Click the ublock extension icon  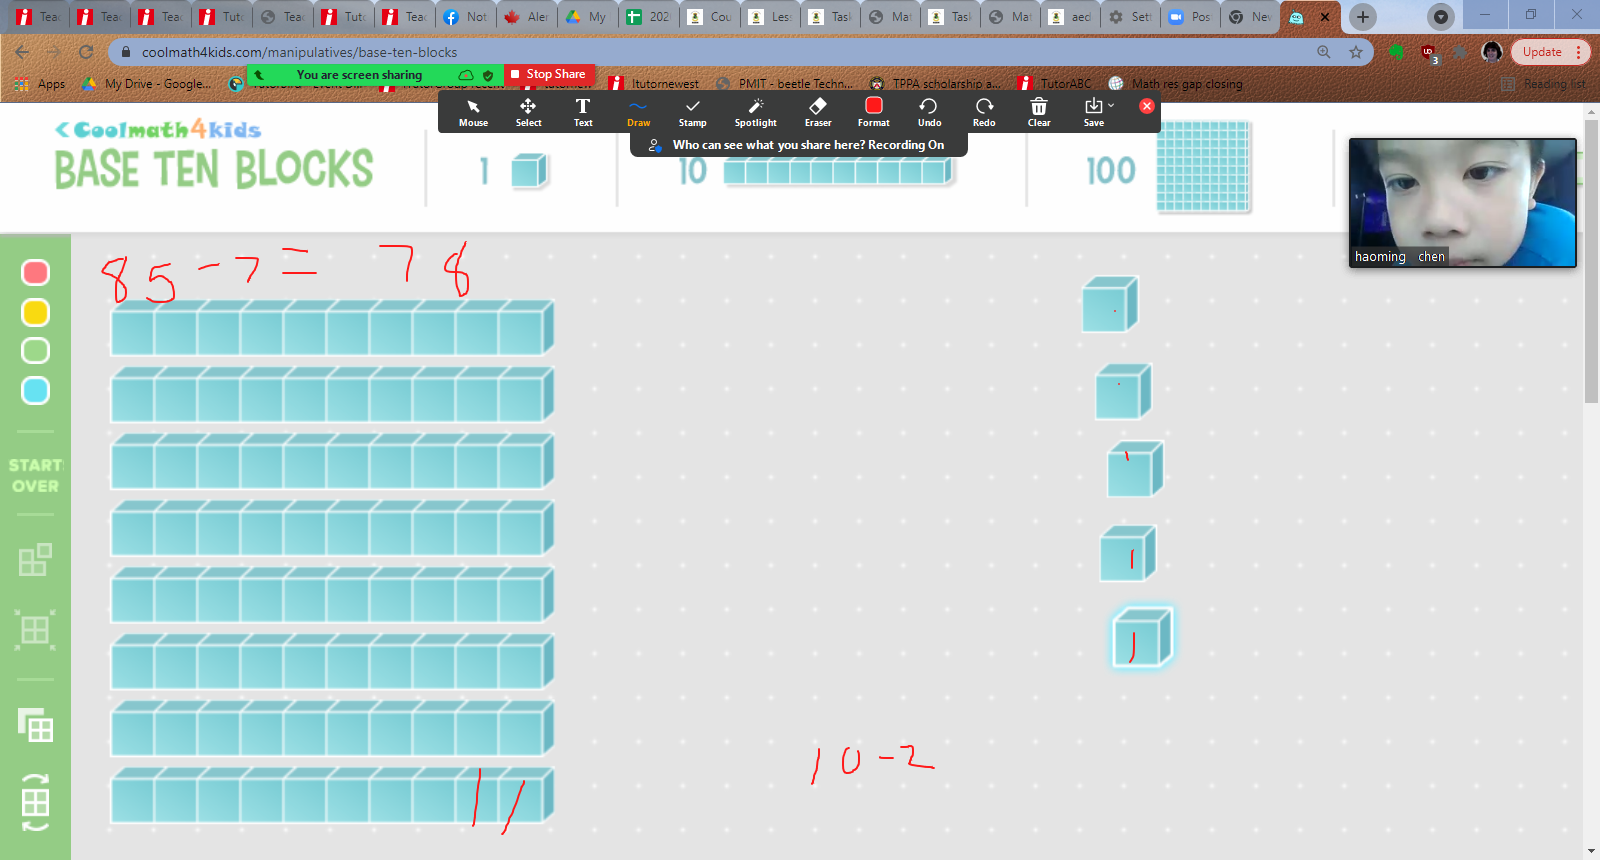[1428, 52]
